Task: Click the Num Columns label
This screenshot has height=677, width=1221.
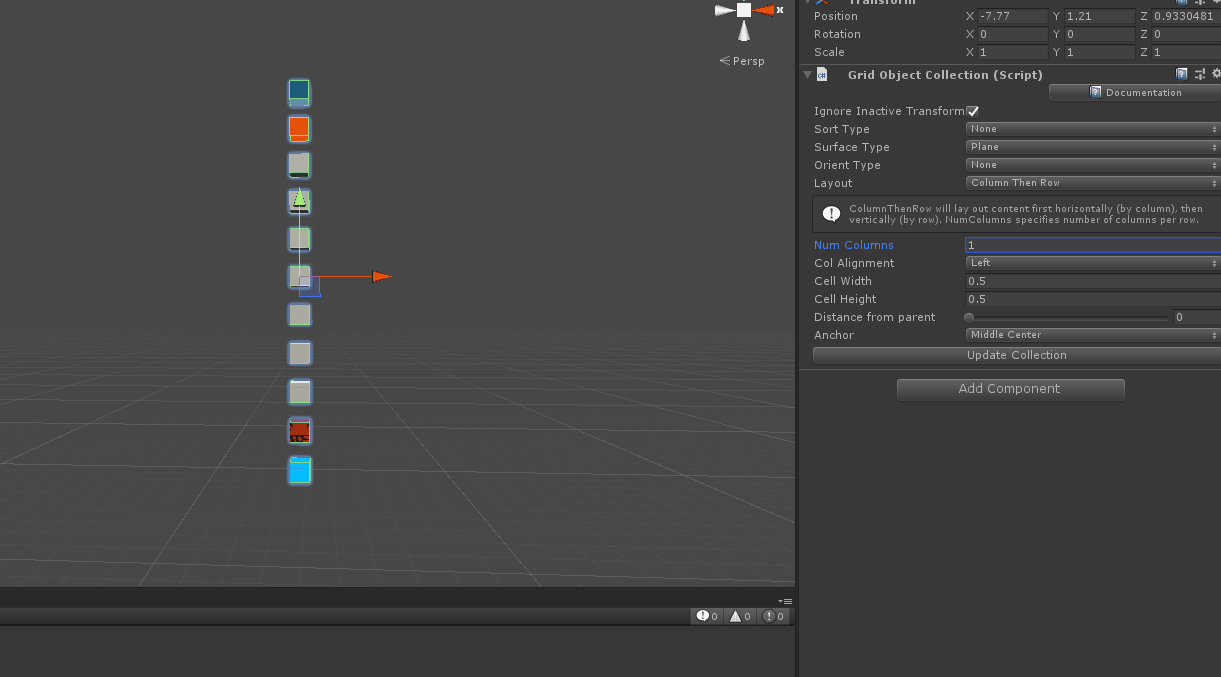Action: point(854,245)
